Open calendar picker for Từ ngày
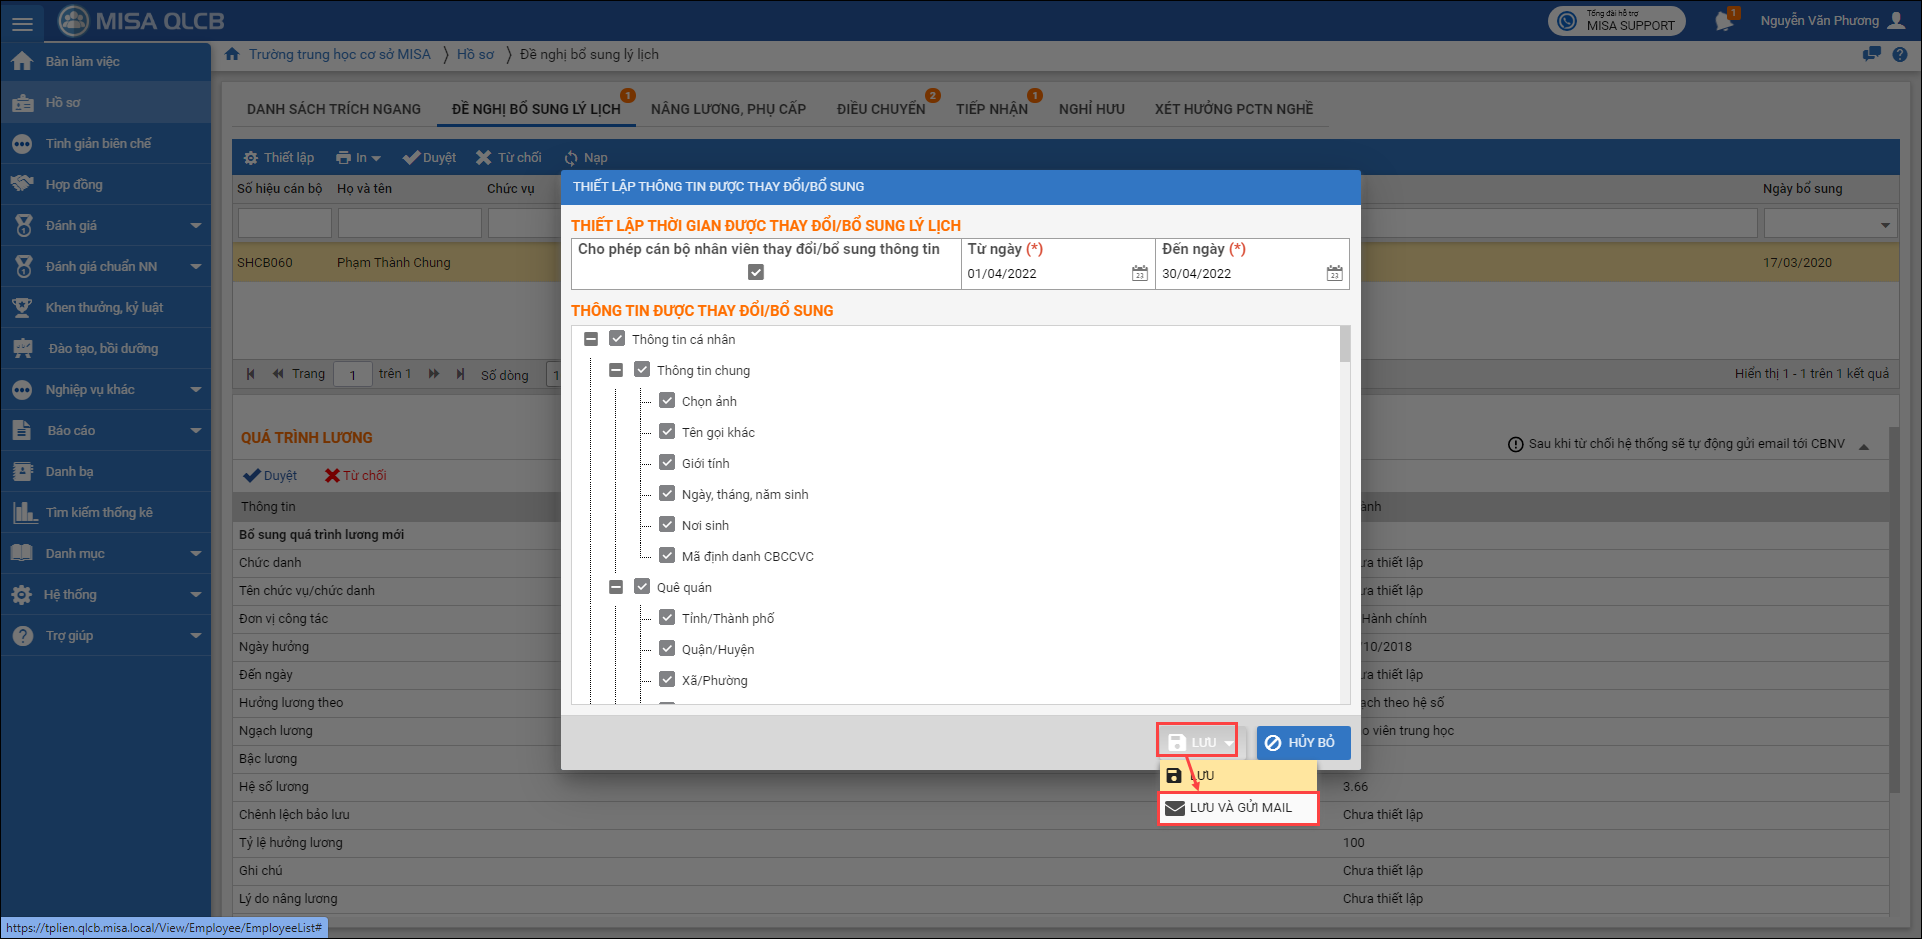 1139,274
